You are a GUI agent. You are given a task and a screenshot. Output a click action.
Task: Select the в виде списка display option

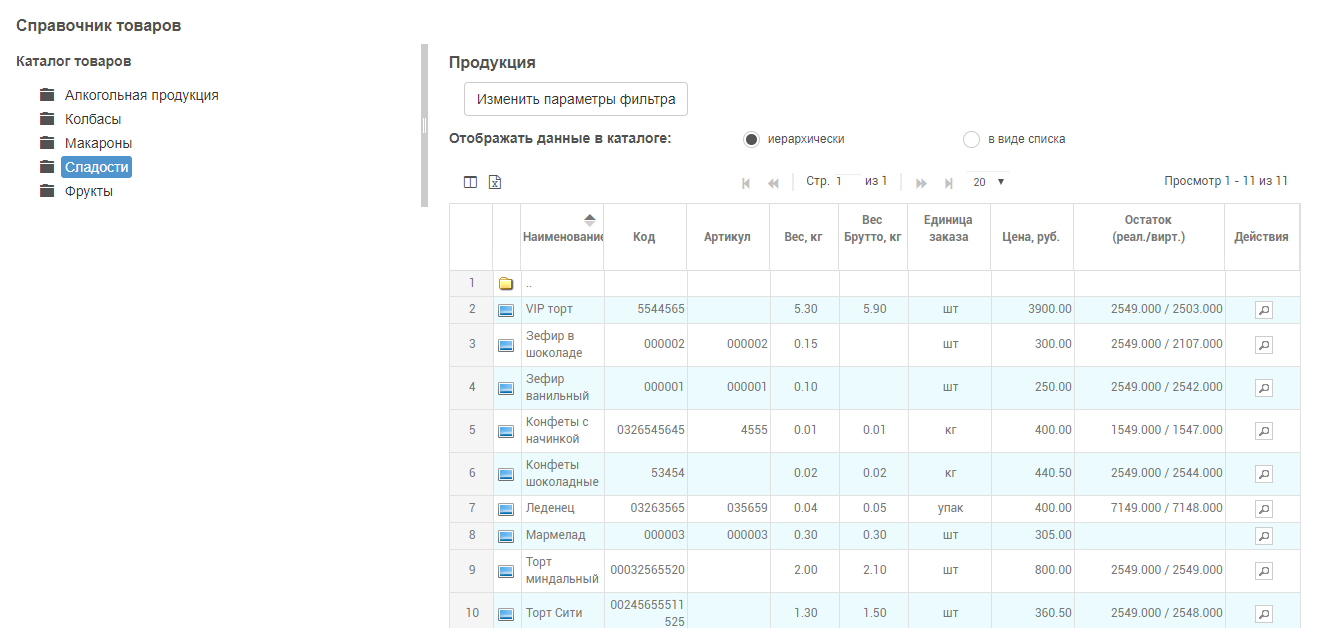971,140
